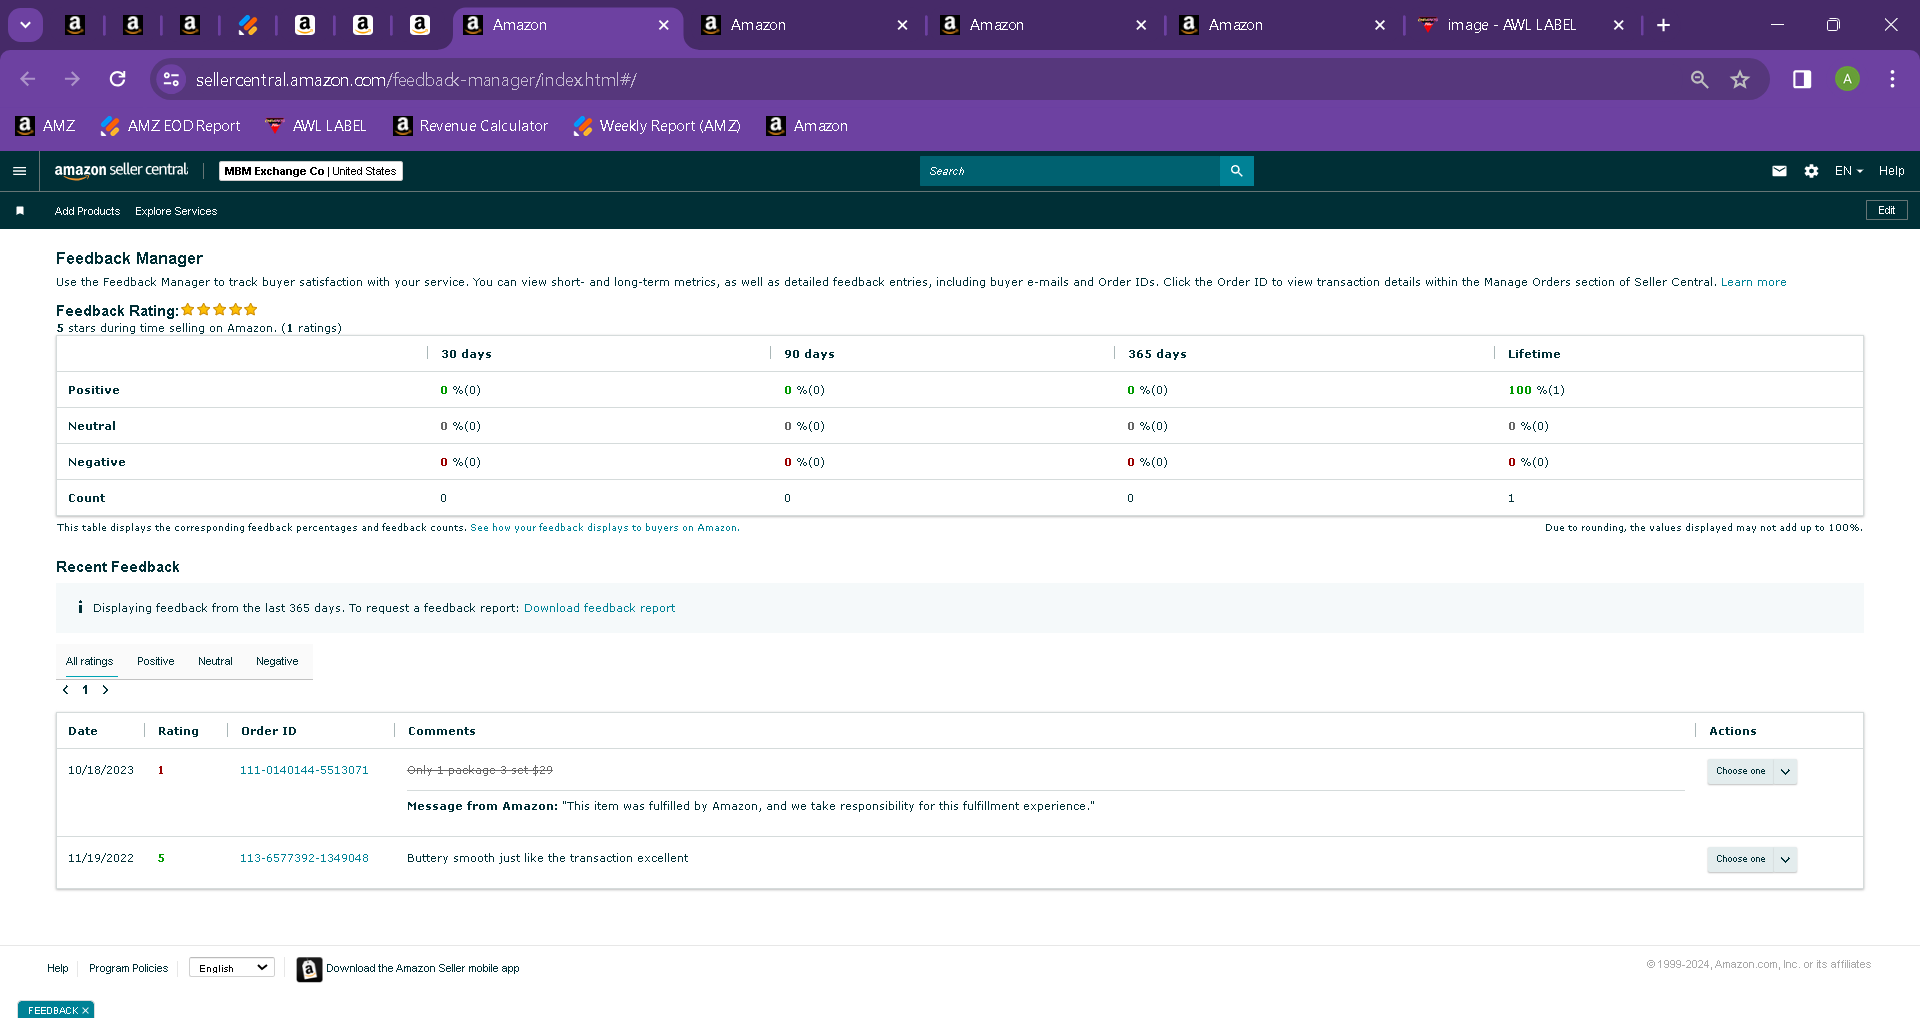This screenshot has width=1920, height=1018.
Task: Click the Edit button in the navigation bar
Action: tap(1887, 210)
